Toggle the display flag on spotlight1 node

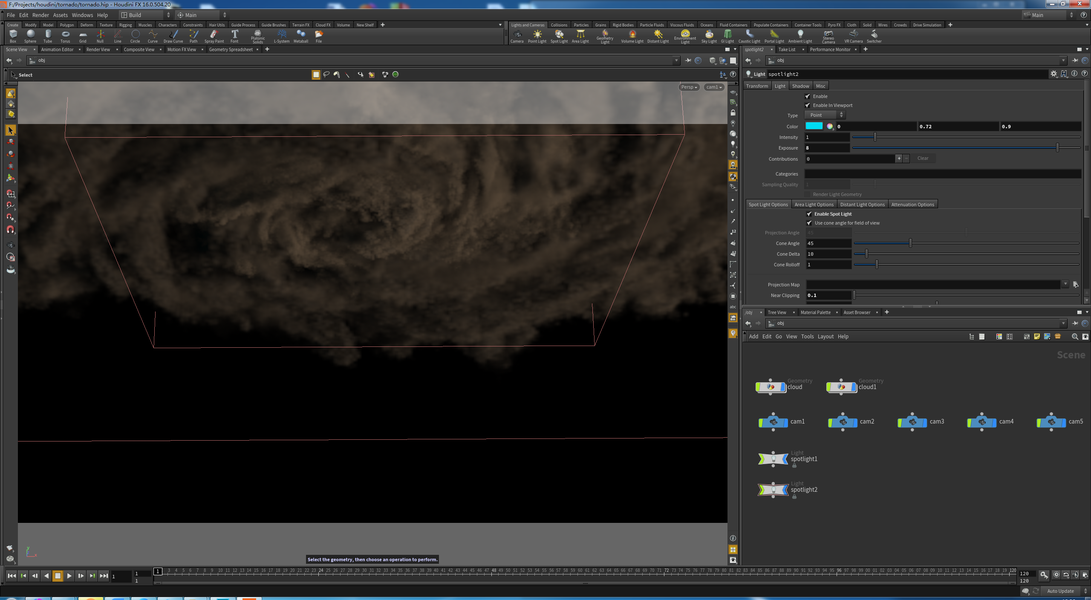784,459
